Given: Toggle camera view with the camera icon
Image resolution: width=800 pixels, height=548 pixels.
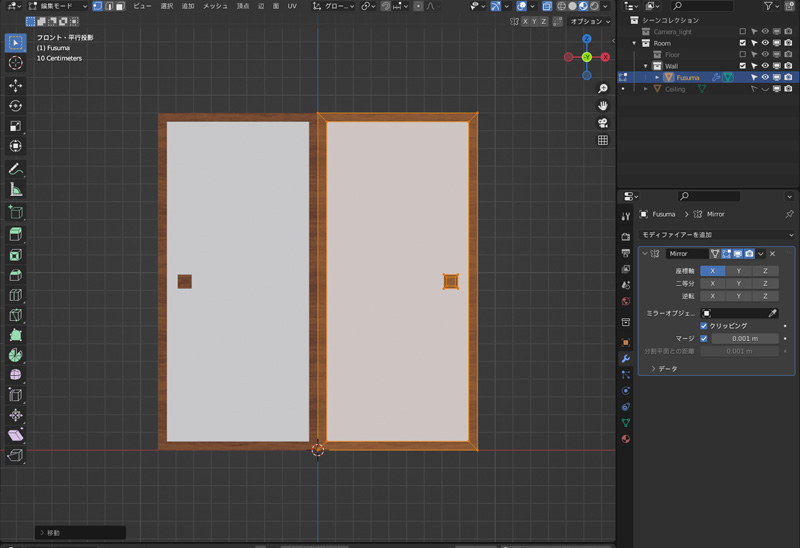Looking at the screenshot, I should click(x=603, y=123).
